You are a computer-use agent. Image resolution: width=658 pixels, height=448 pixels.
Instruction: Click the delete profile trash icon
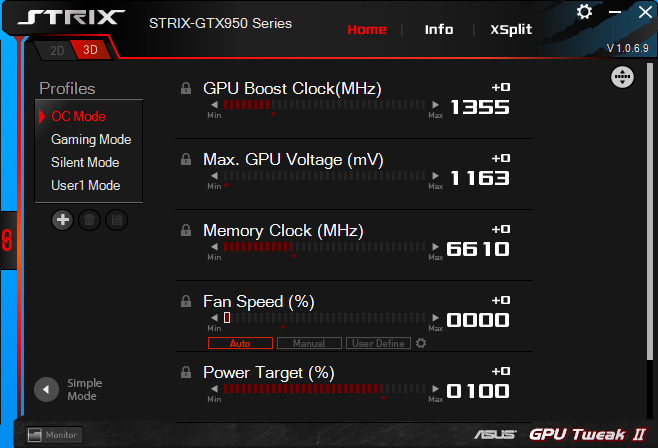[89, 220]
